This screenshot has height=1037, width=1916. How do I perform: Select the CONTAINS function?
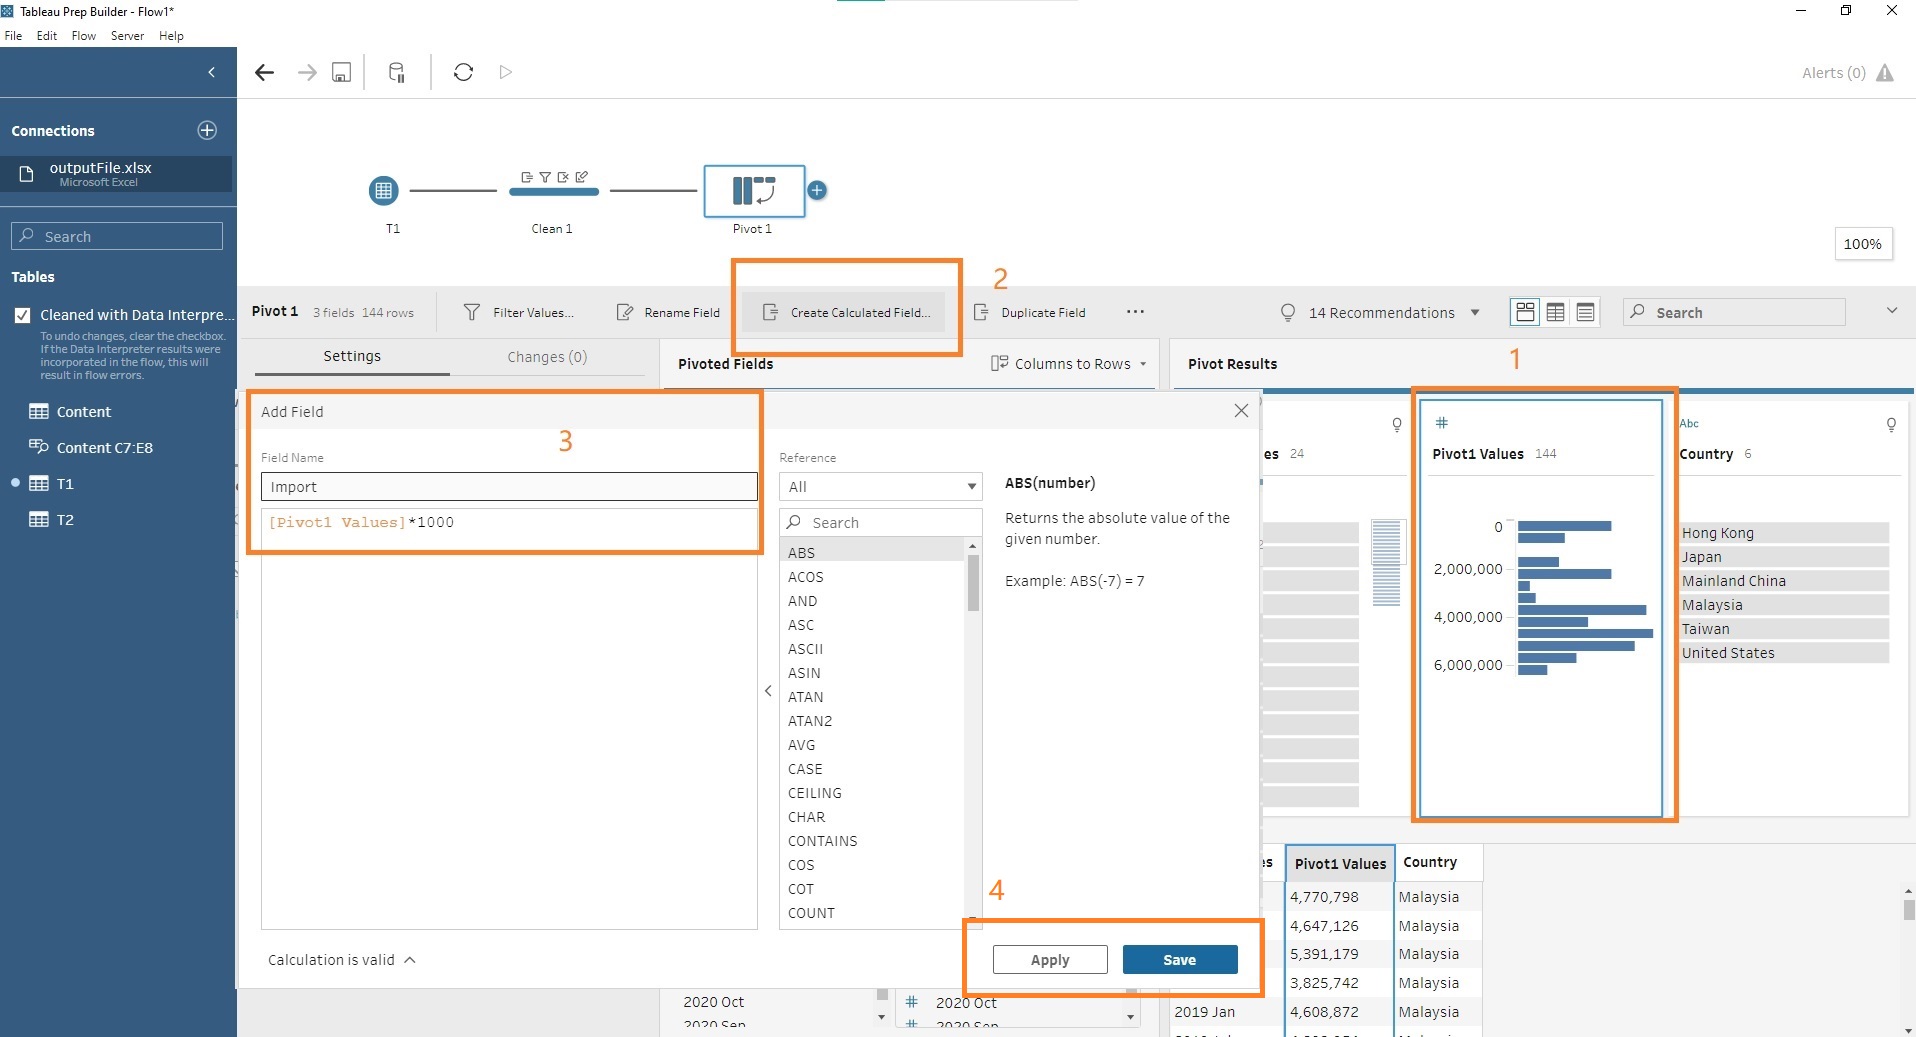pyautogui.click(x=872, y=841)
